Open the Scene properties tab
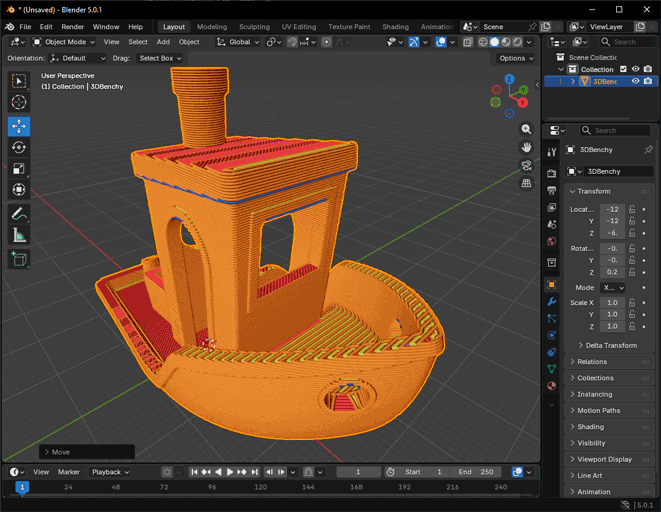This screenshot has height=512, width=661. [551, 224]
